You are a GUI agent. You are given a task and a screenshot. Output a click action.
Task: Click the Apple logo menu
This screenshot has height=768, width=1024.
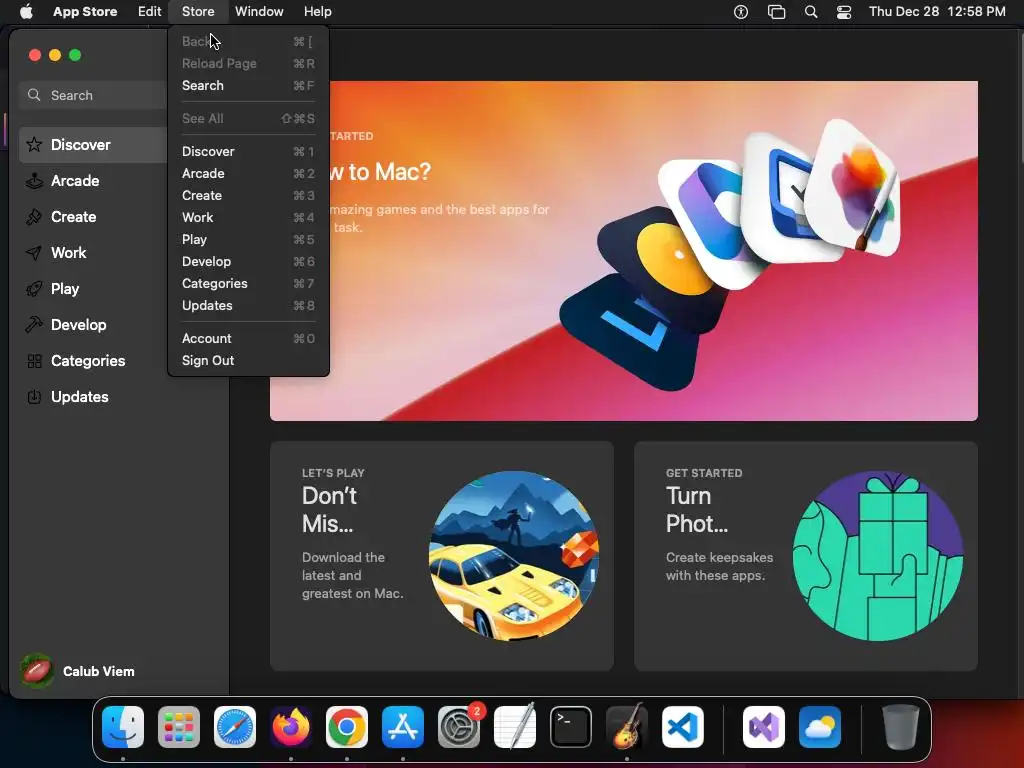(26, 11)
